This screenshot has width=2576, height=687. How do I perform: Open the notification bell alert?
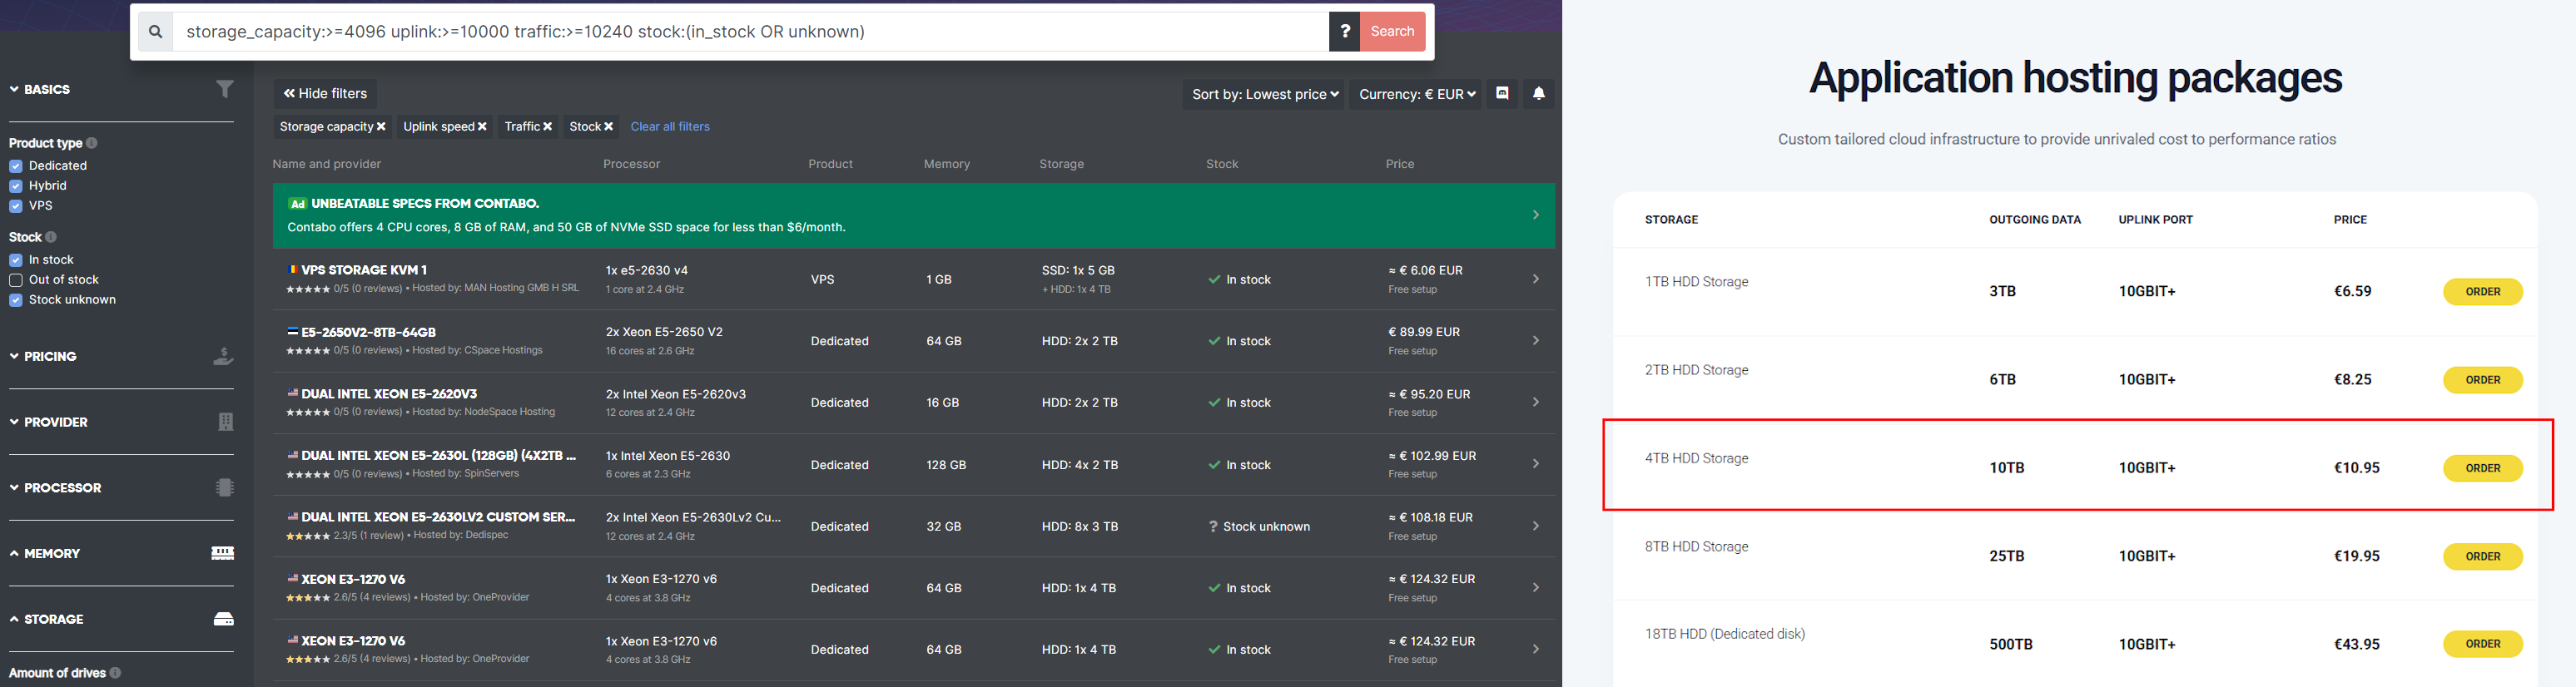1538,94
